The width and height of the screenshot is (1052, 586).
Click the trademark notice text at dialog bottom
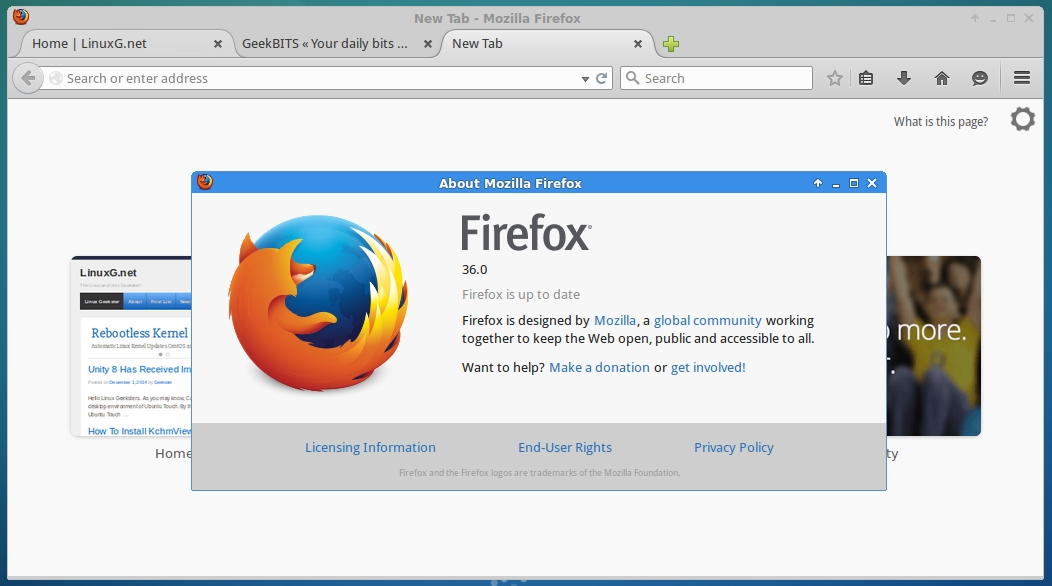point(539,473)
